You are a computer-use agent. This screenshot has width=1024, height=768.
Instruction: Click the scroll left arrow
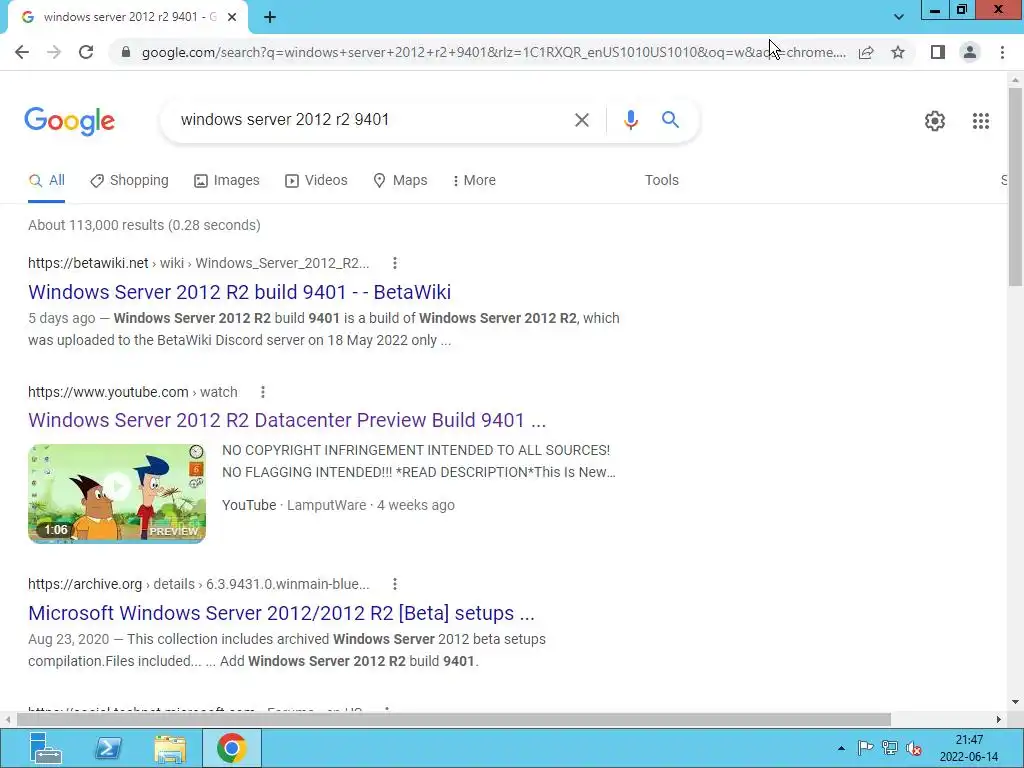(7, 720)
